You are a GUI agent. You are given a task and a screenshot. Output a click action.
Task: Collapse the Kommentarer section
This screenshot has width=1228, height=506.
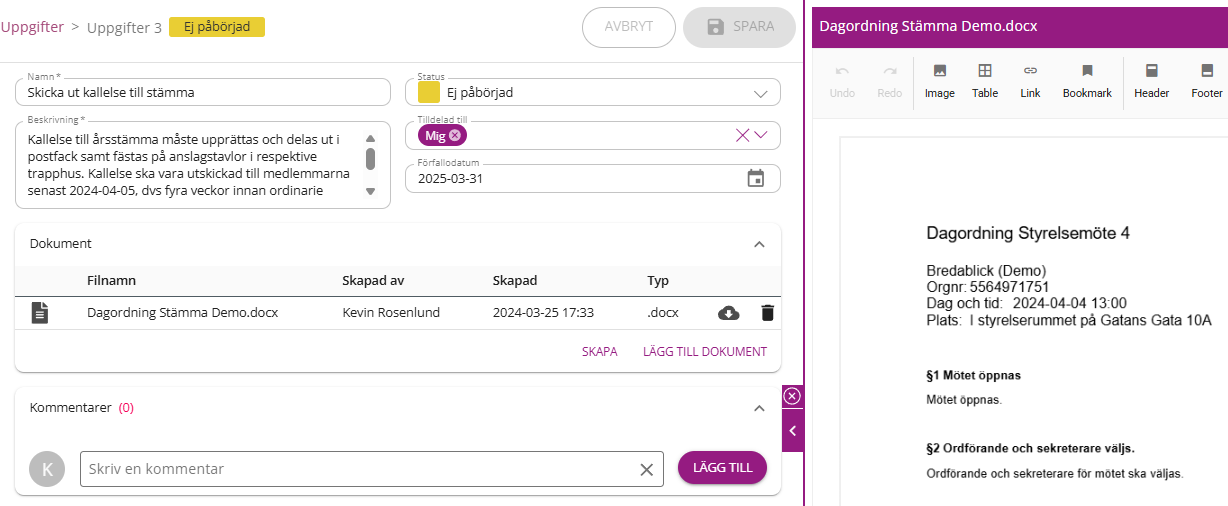(759, 408)
